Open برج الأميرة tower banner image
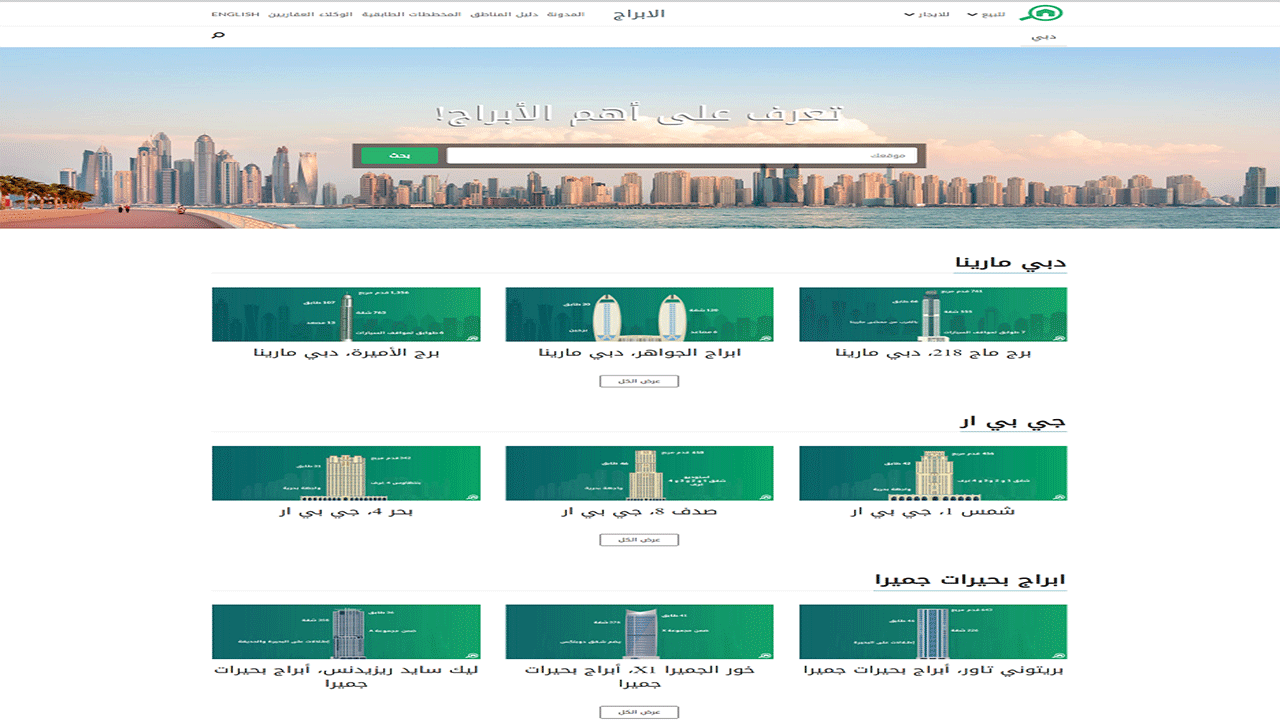The height and width of the screenshot is (720, 1280). (346, 315)
